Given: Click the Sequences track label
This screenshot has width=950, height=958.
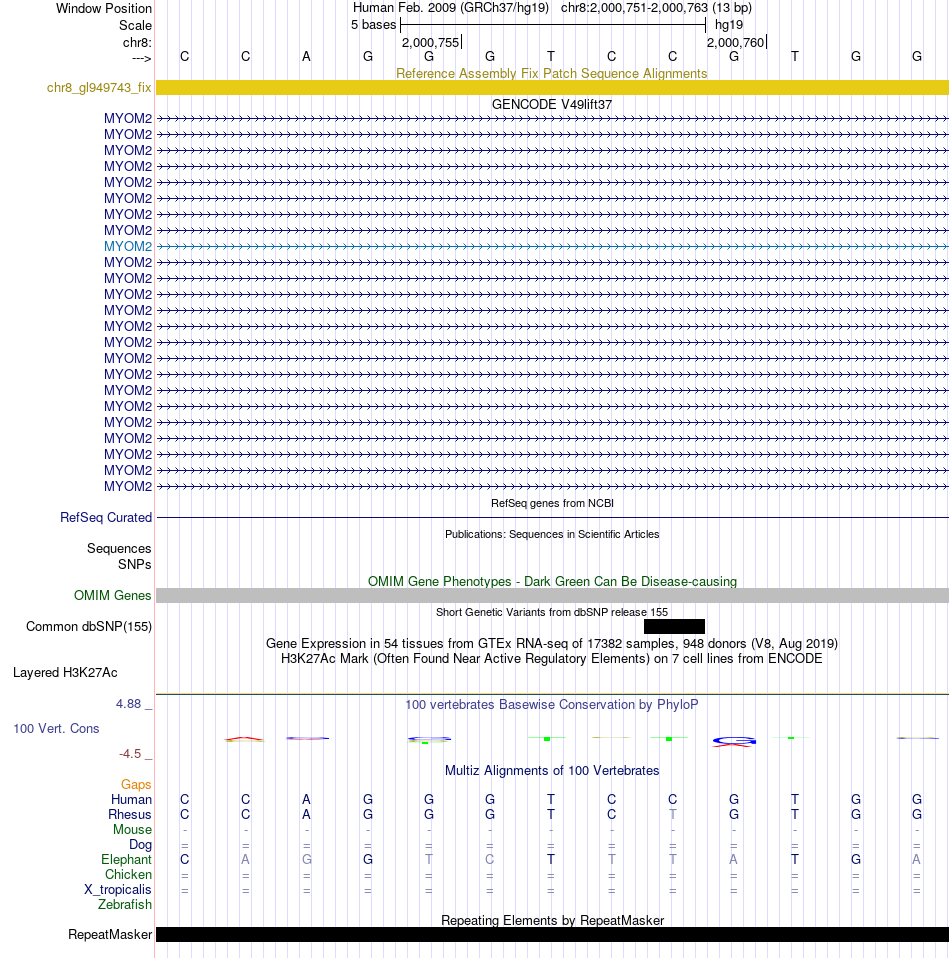Looking at the screenshot, I should pyautogui.click(x=119, y=549).
